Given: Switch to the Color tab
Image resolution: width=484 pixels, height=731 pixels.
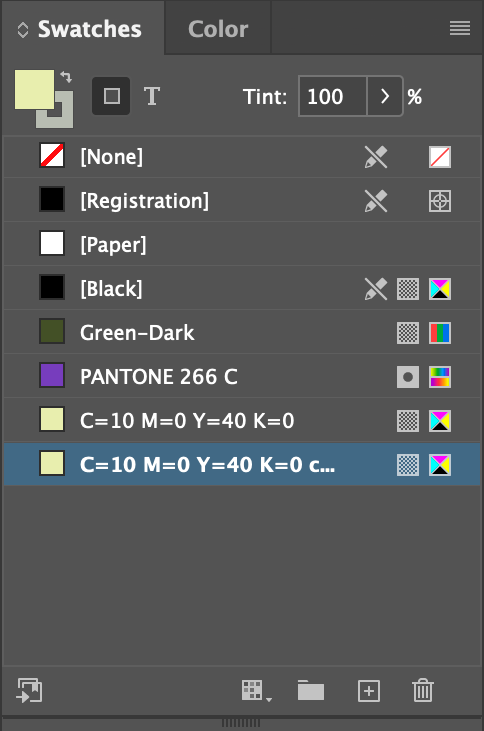Looking at the screenshot, I should coord(218,29).
